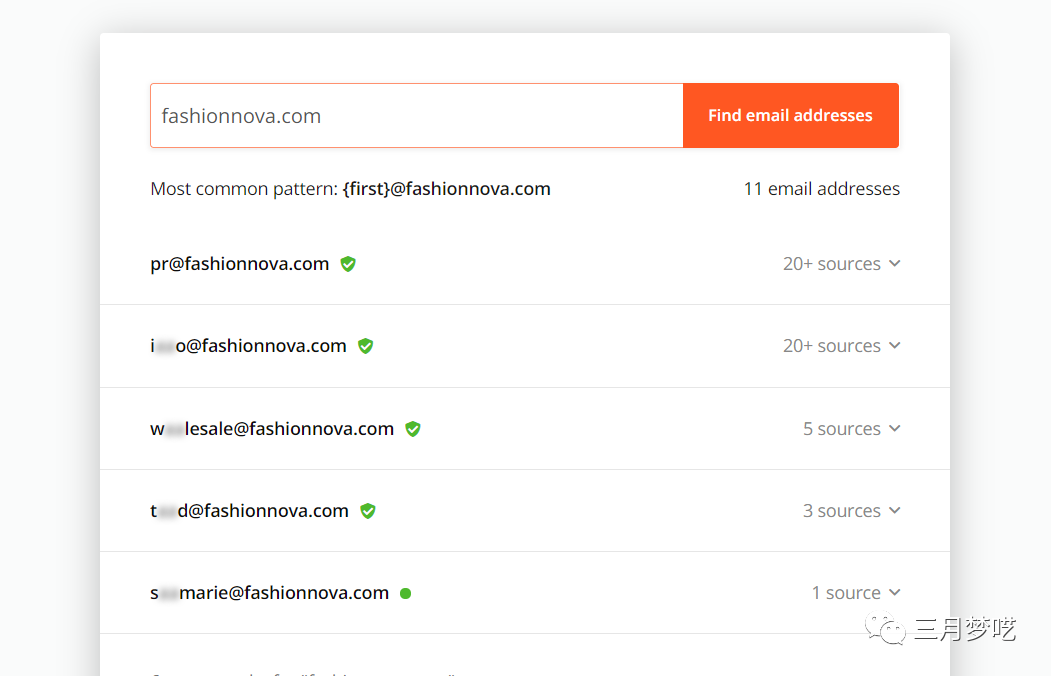The height and width of the screenshot is (676, 1051).
Task: Click the verified shield next to the i…o@fashionnova.com address
Action: 366,346
